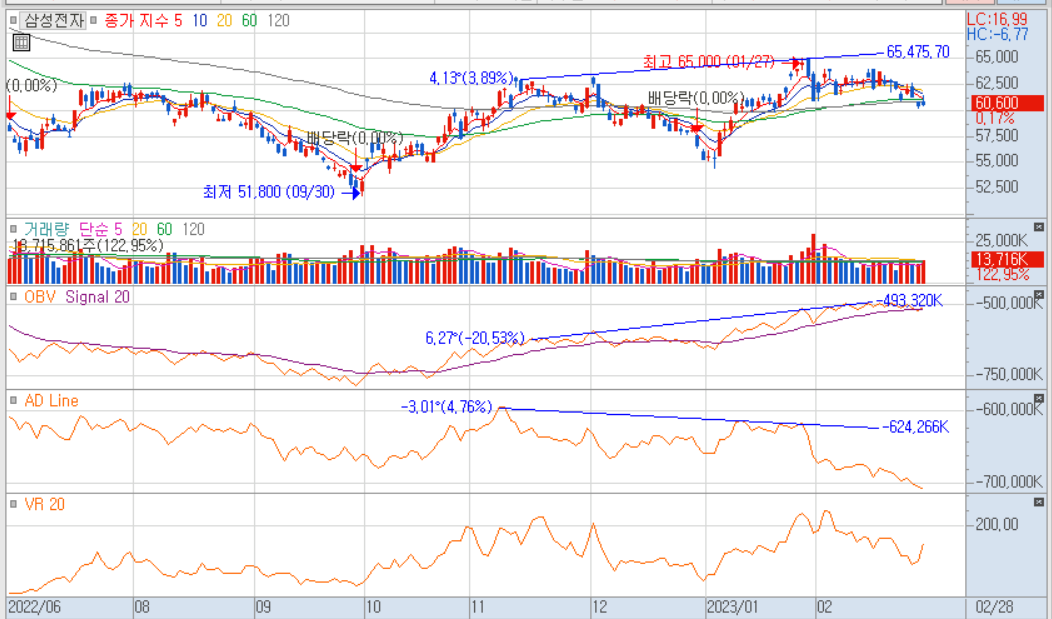Close the volume (거래량) indicator panel
The height and width of the screenshot is (619, 1052).
[1039, 227]
